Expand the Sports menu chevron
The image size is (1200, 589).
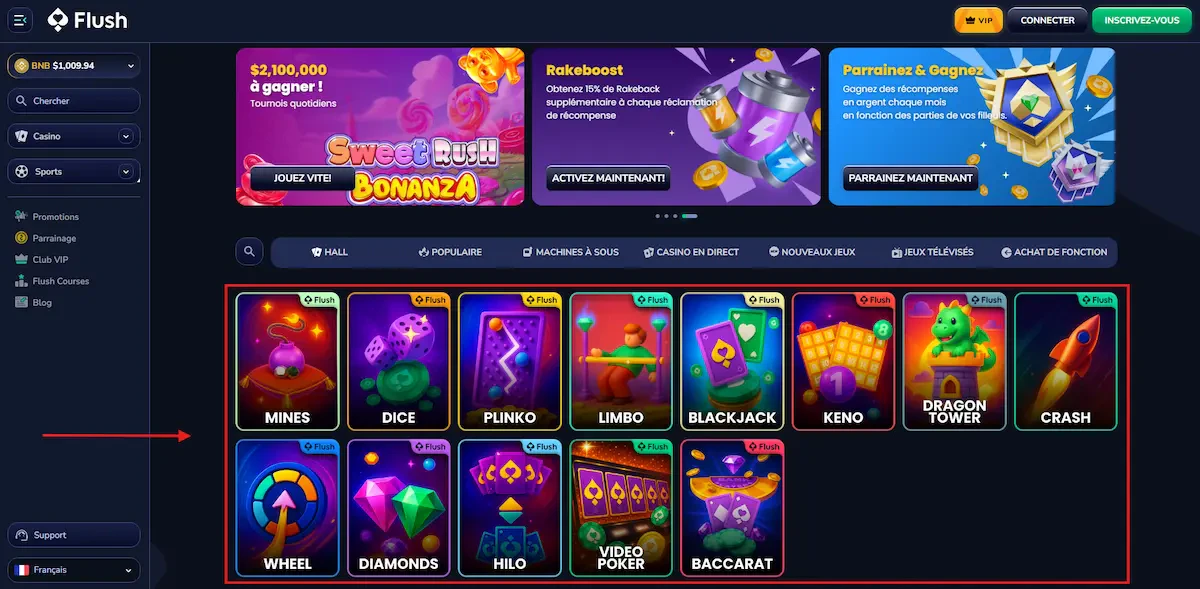tap(126, 172)
